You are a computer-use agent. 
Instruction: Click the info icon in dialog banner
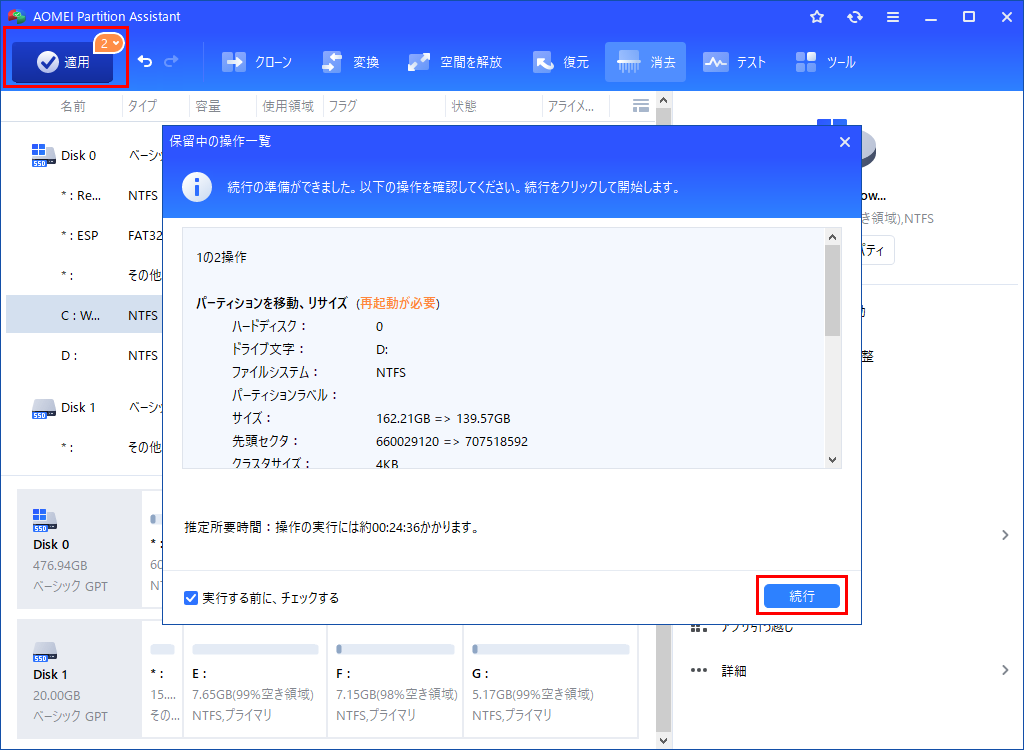(x=197, y=188)
